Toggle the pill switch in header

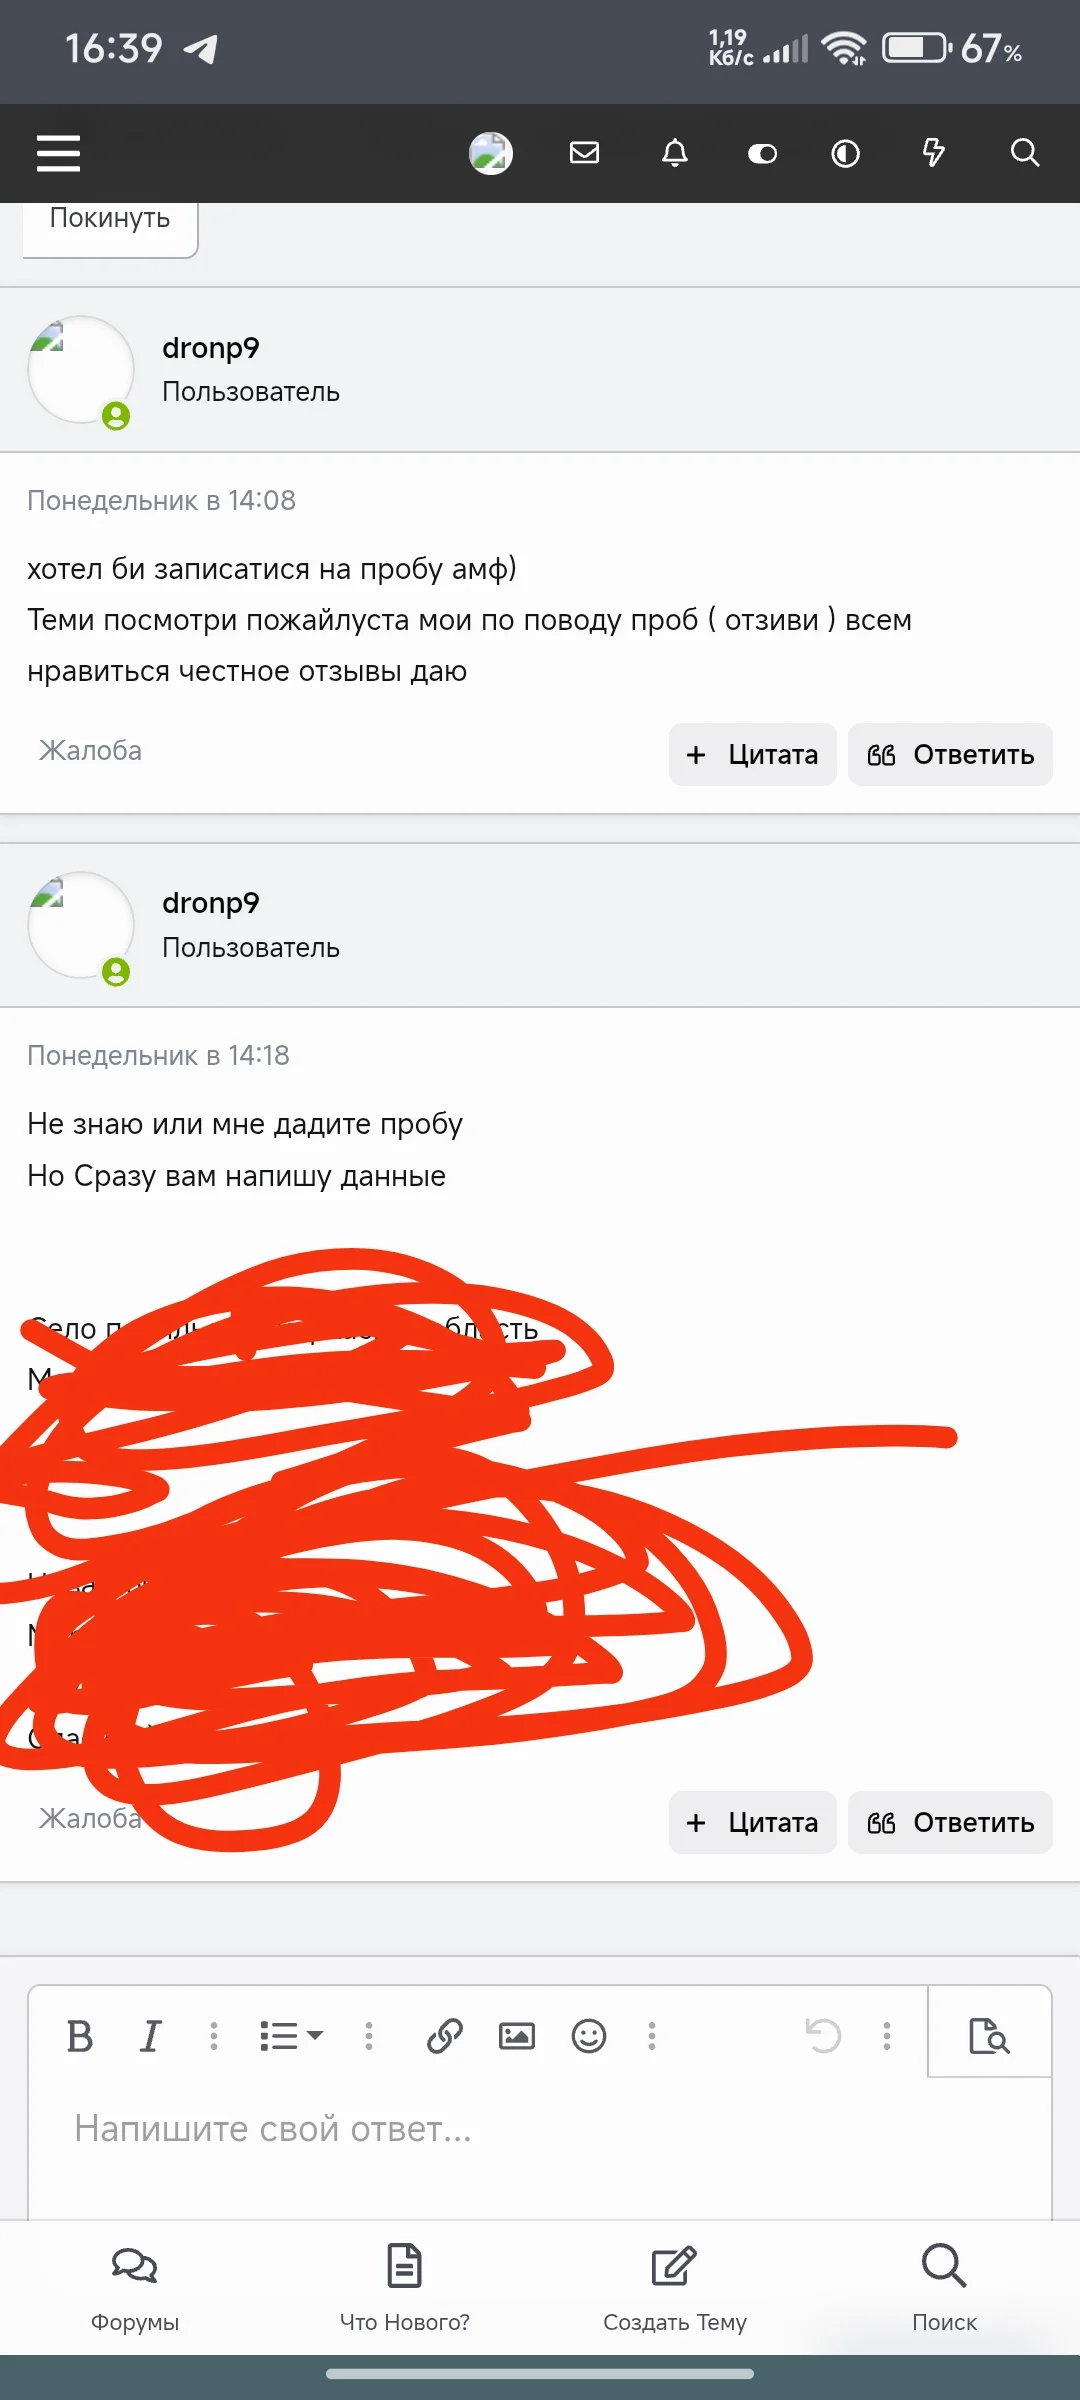point(762,153)
